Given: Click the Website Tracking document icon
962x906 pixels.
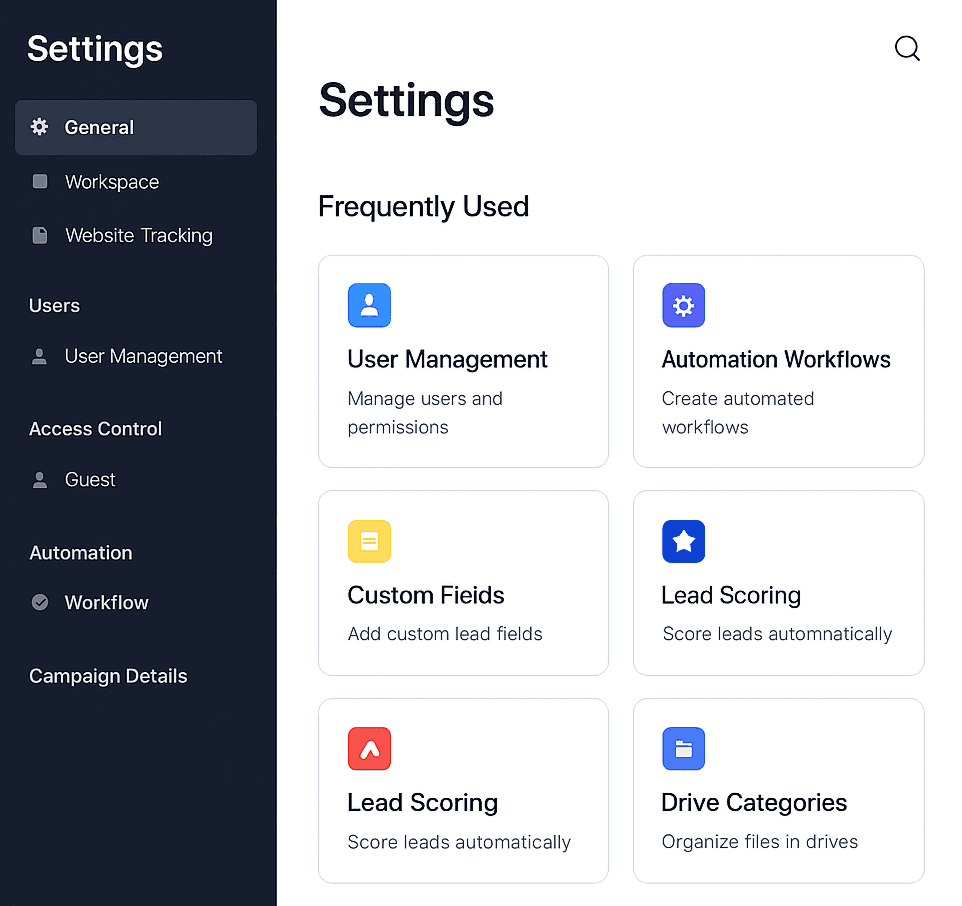Looking at the screenshot, I should click(39, 235).
